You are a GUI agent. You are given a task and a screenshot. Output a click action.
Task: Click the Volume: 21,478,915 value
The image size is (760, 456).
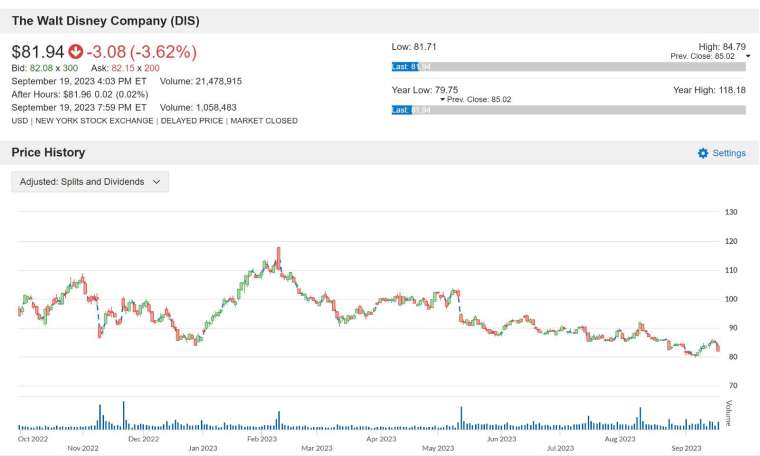(x=201, y=81)
